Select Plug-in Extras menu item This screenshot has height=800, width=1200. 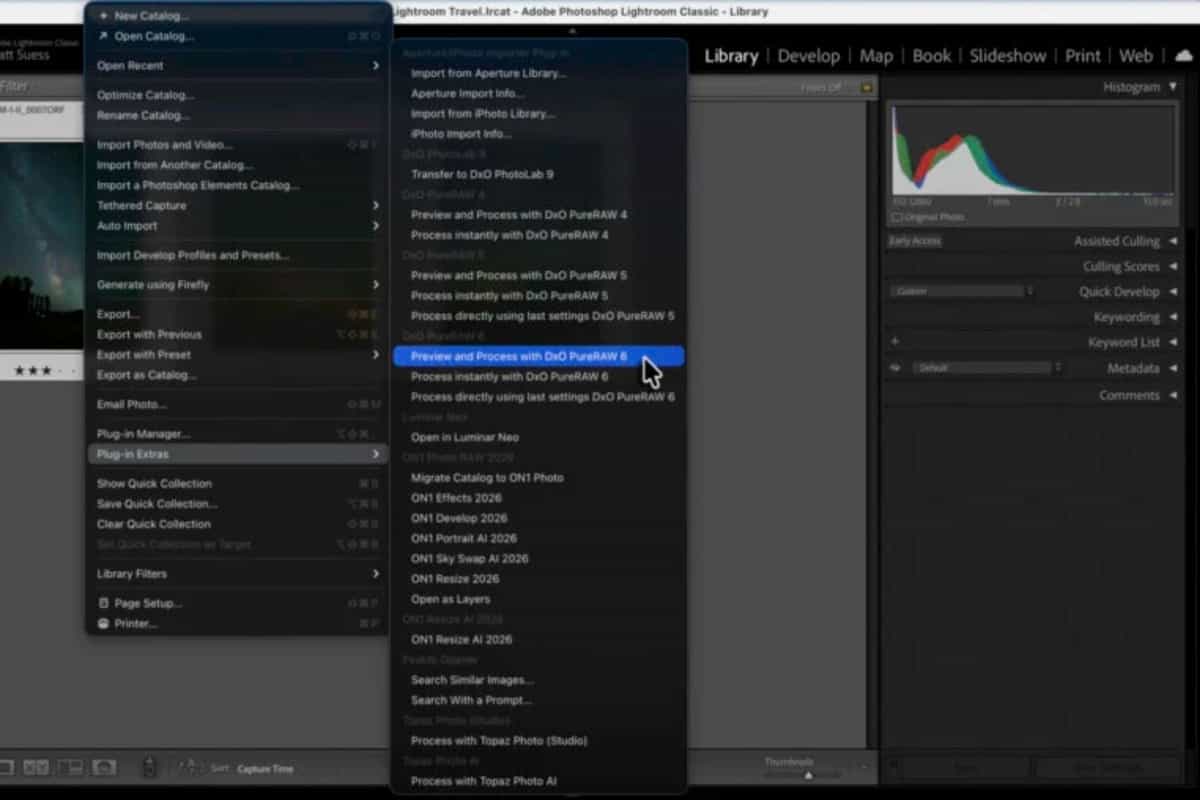238,454
